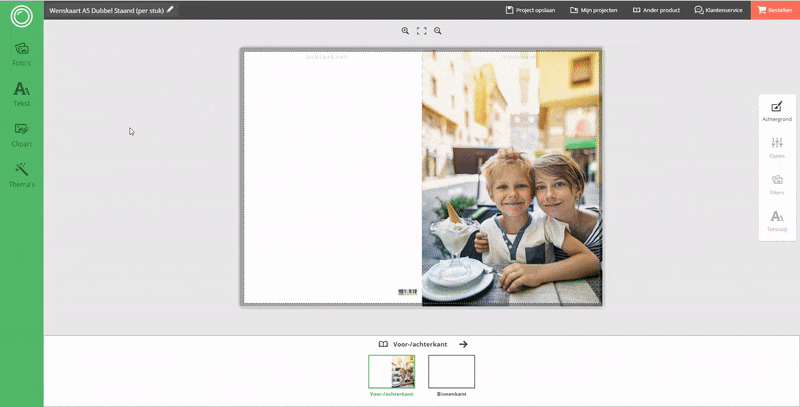800x407 pixels.
Task: Select the Tekst tool
Action: (x=21, y=94)
